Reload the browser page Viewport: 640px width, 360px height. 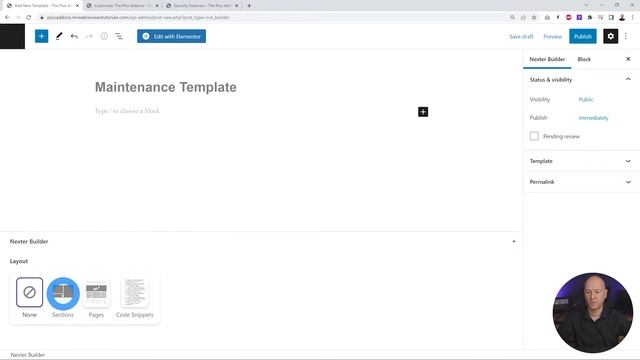click(29, 18)
